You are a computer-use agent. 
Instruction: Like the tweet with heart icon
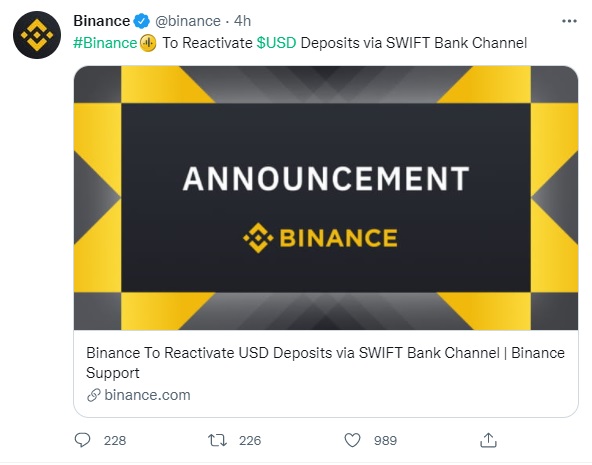click(x=352, y=440)
